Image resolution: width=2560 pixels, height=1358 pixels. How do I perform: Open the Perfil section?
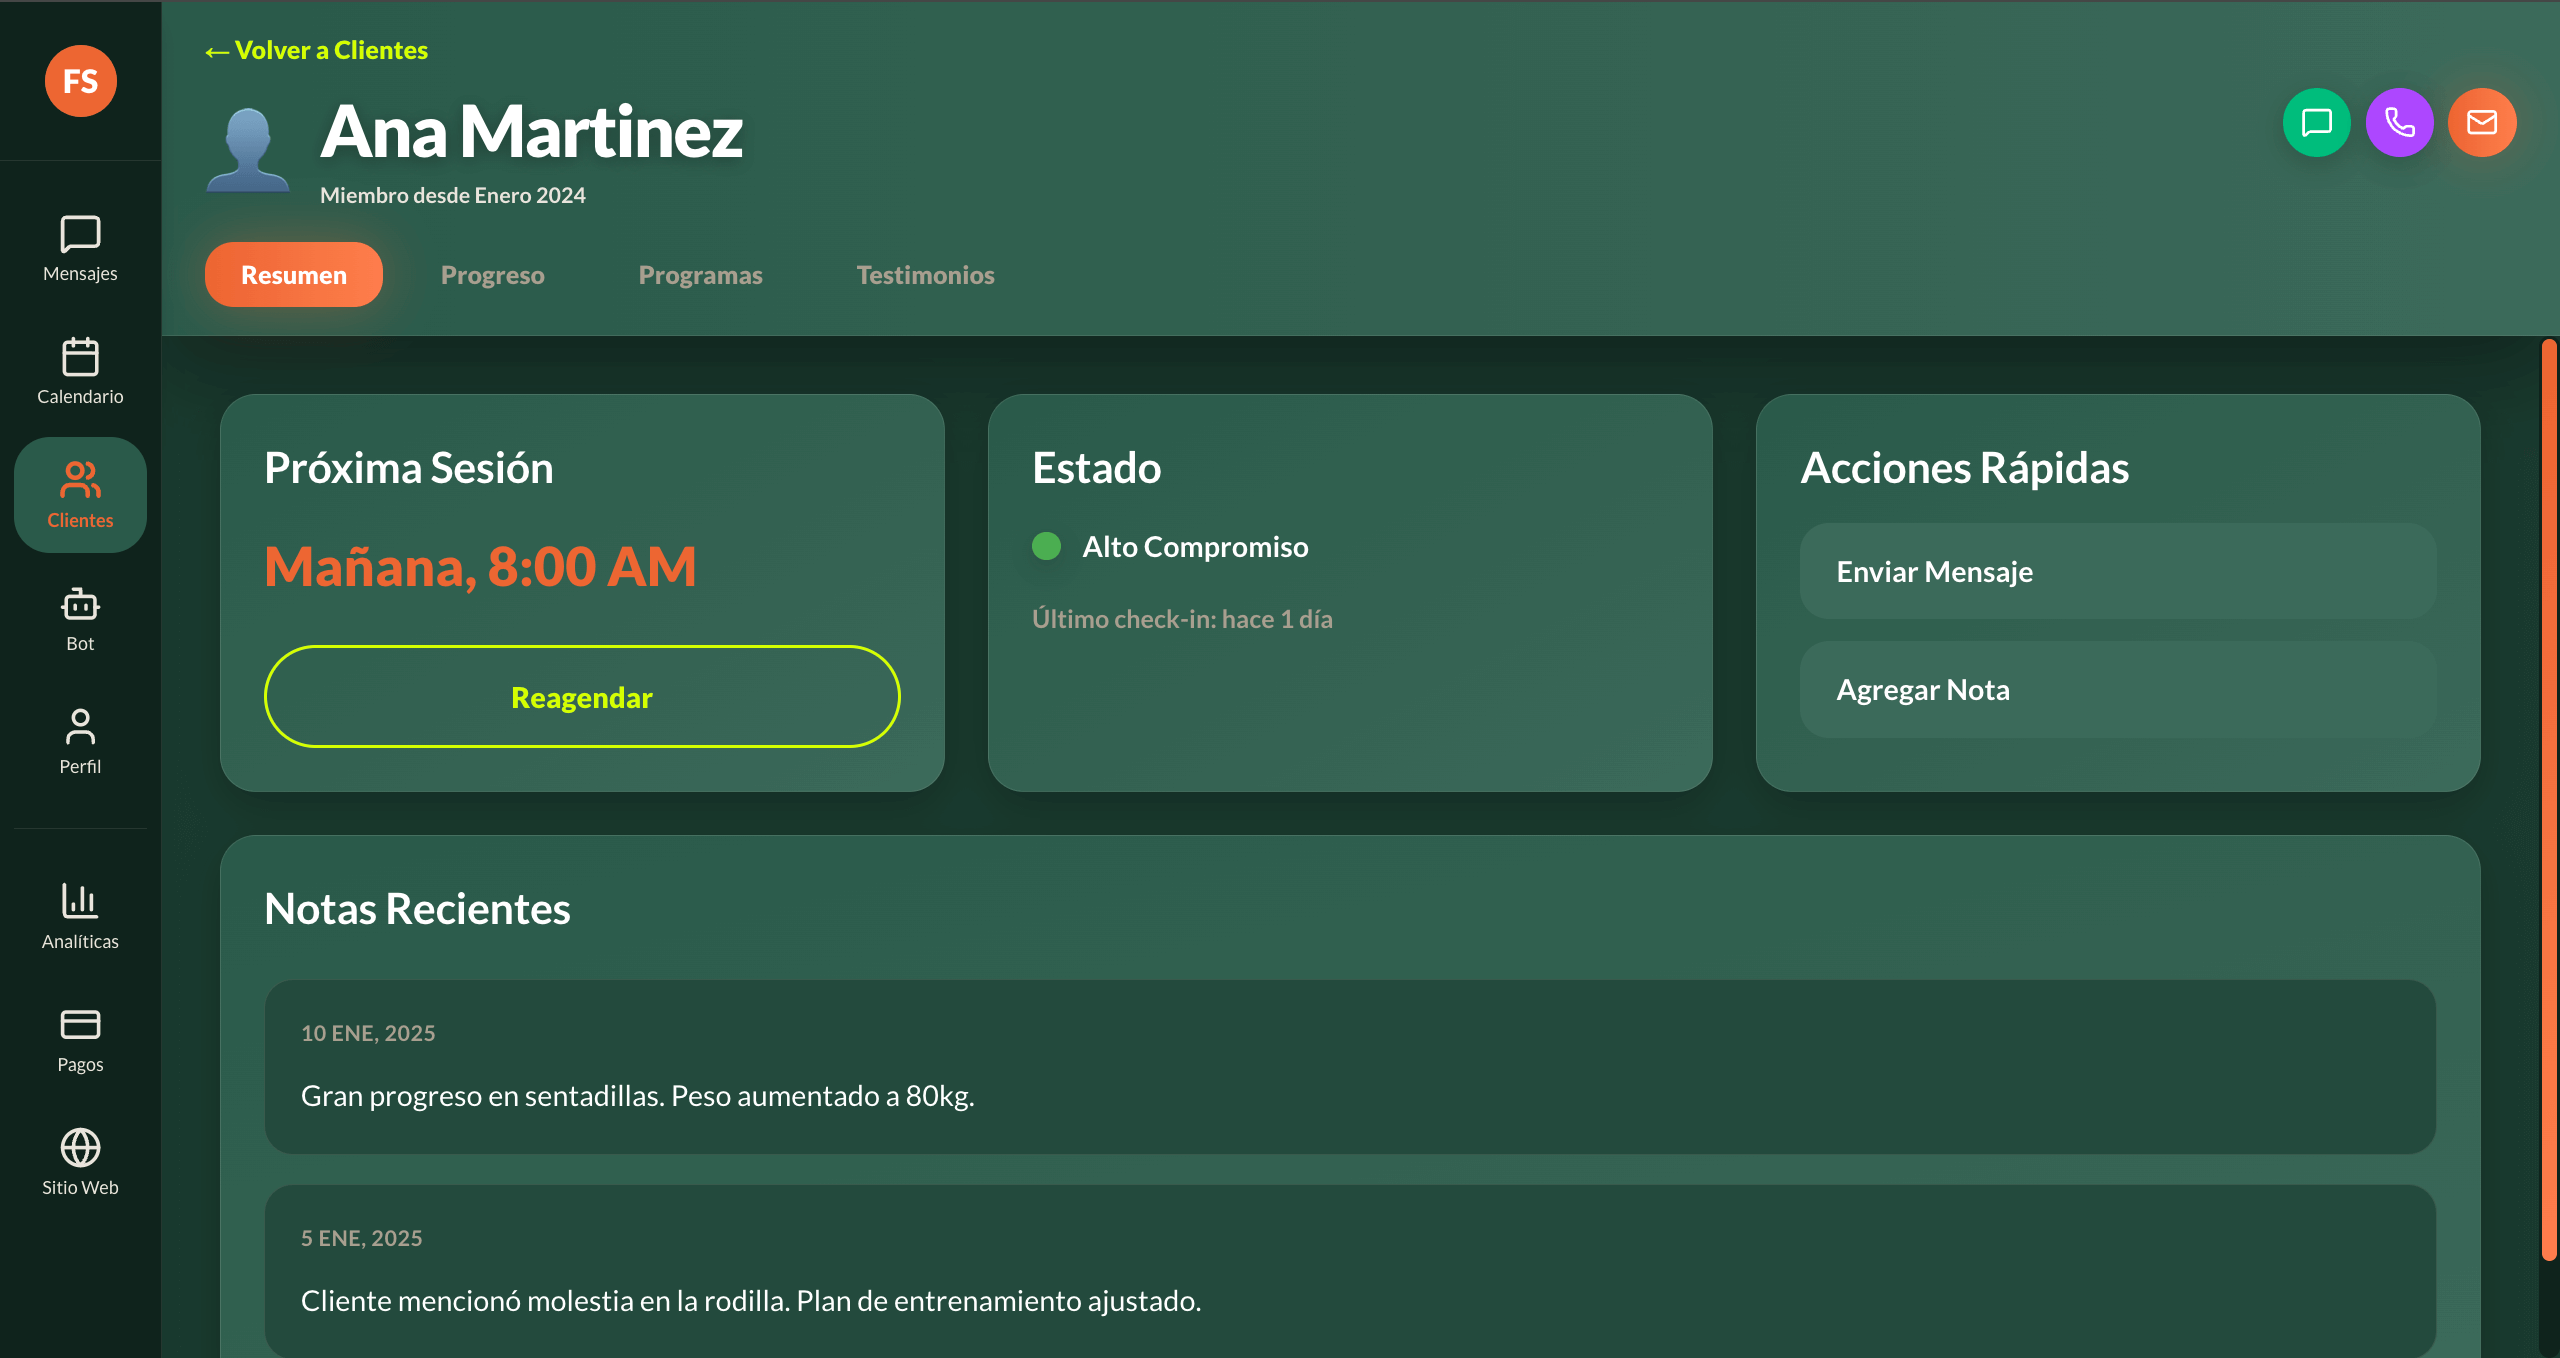[x=79, y=741]
